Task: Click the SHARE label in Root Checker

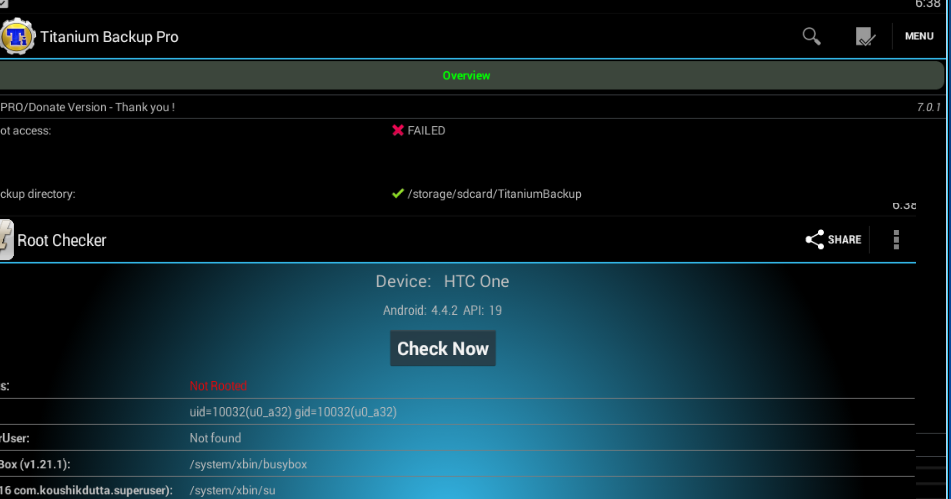Action: 844,239
